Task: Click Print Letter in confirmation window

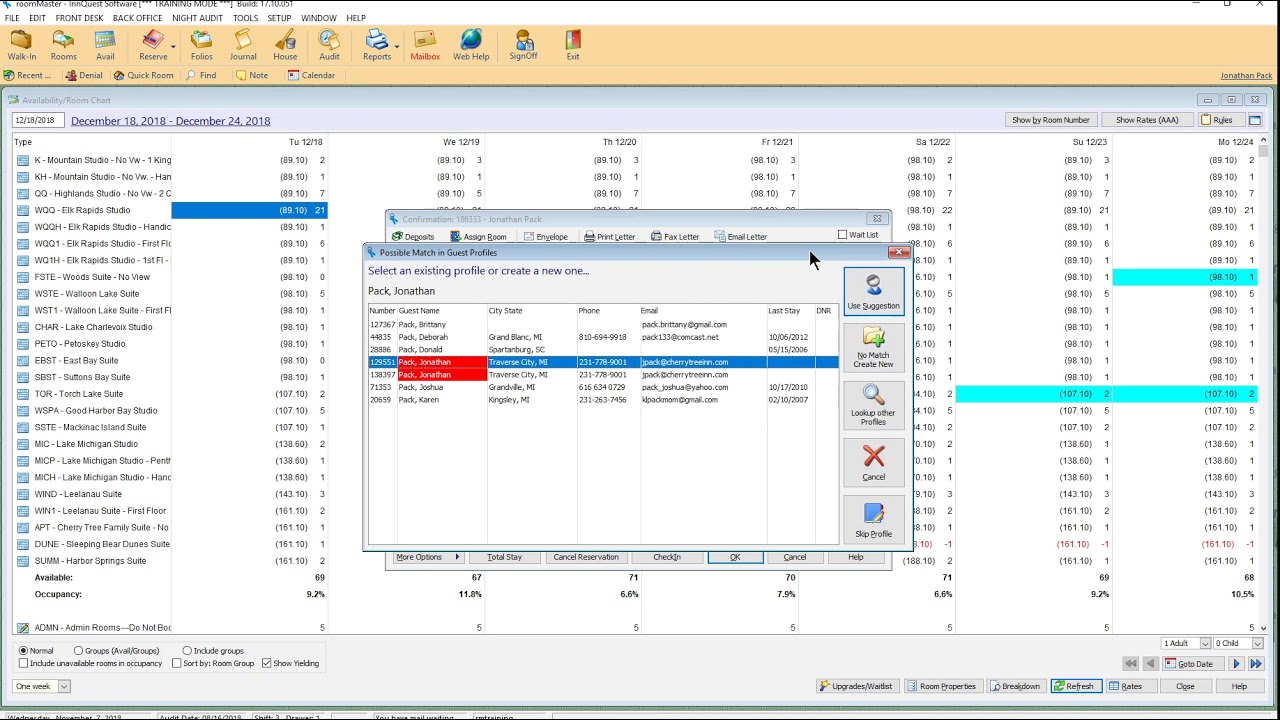Action: 609,237
